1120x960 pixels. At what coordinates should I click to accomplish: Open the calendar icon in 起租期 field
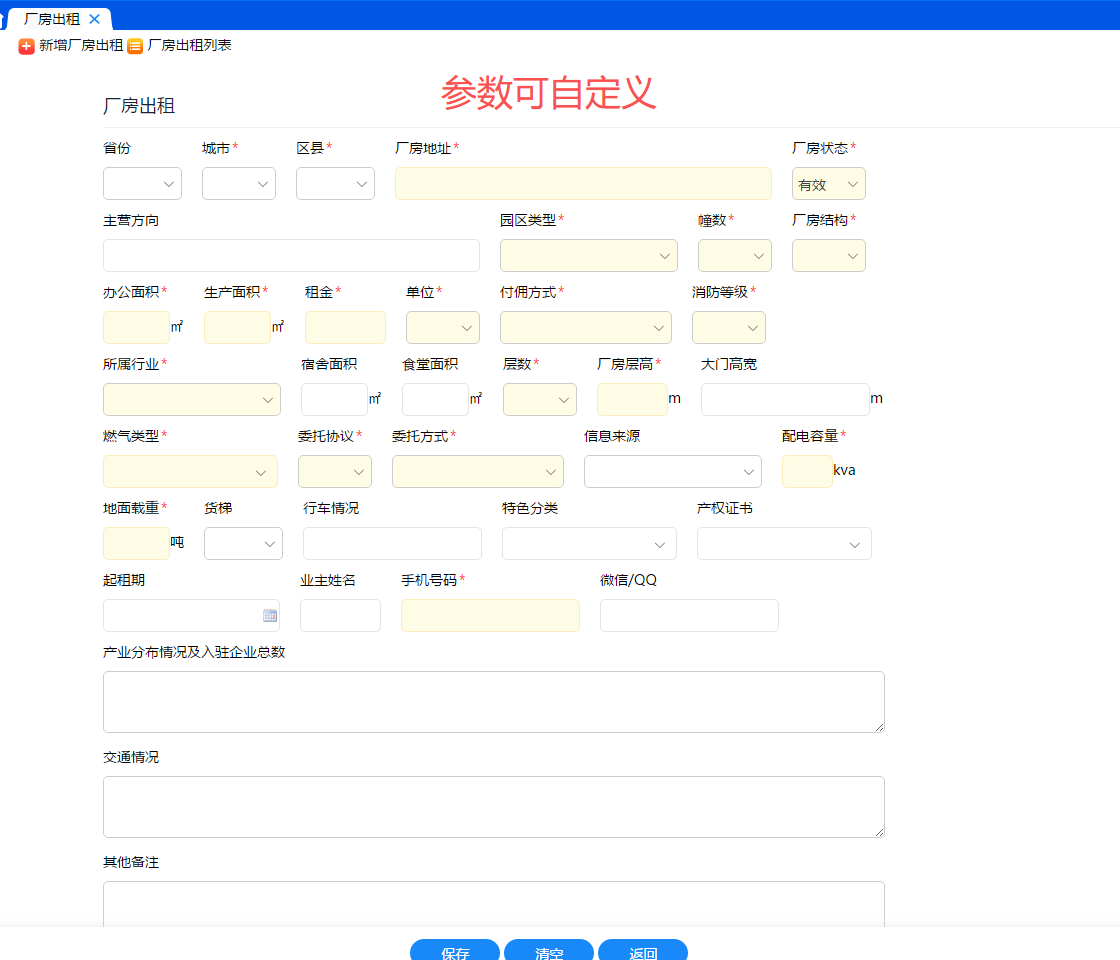click(270, 616)
